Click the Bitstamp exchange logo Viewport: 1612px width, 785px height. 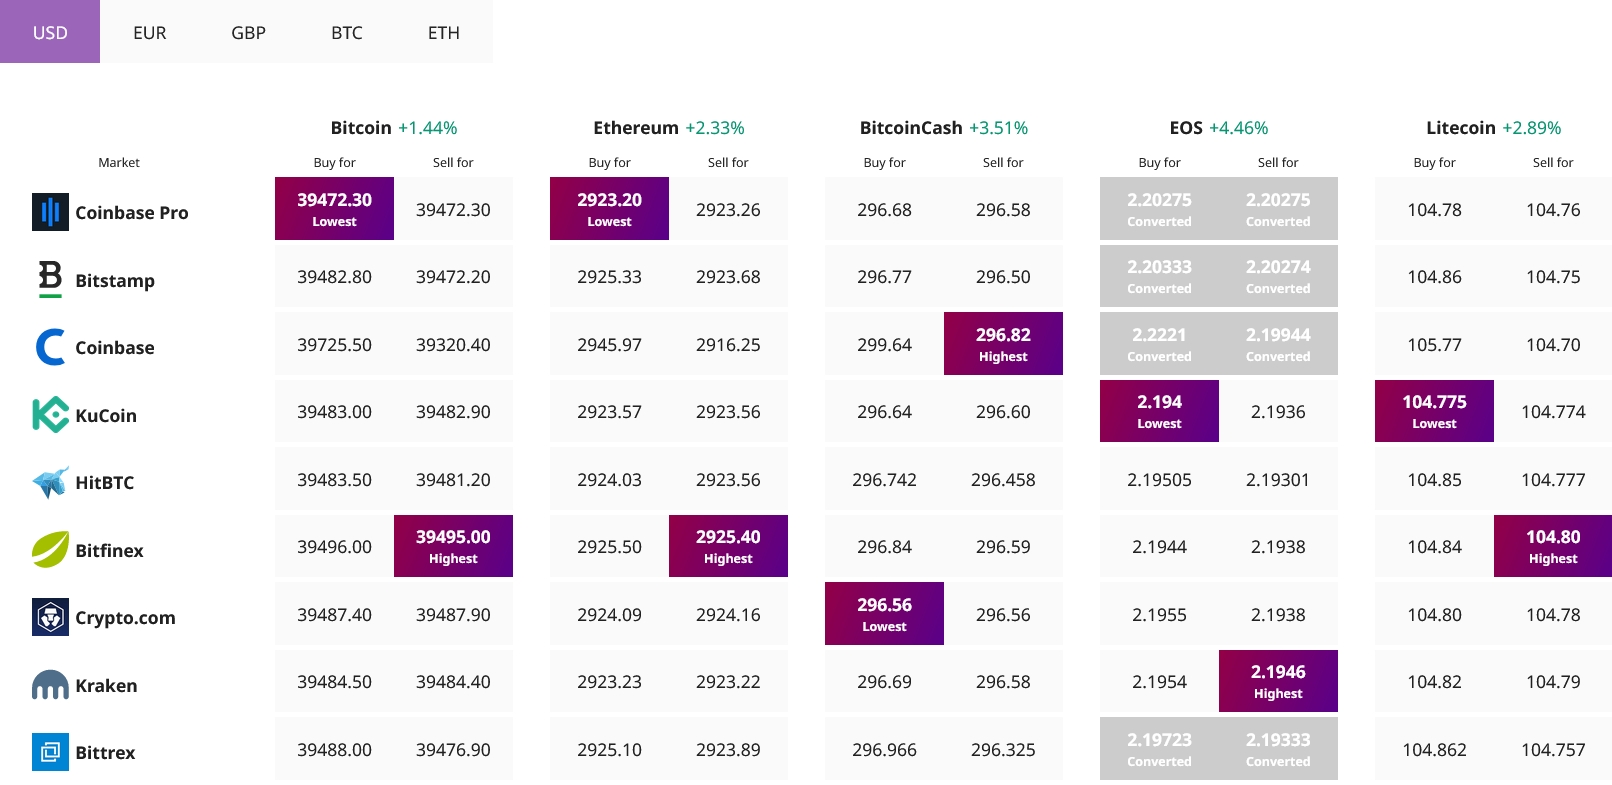click(x=50, y=279)
